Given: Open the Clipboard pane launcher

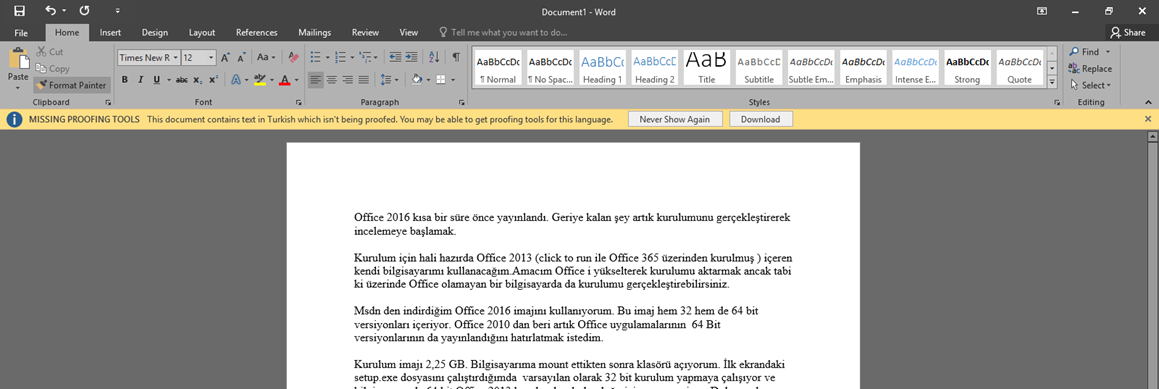Looking at the screenshot, I should pos(108,102).
